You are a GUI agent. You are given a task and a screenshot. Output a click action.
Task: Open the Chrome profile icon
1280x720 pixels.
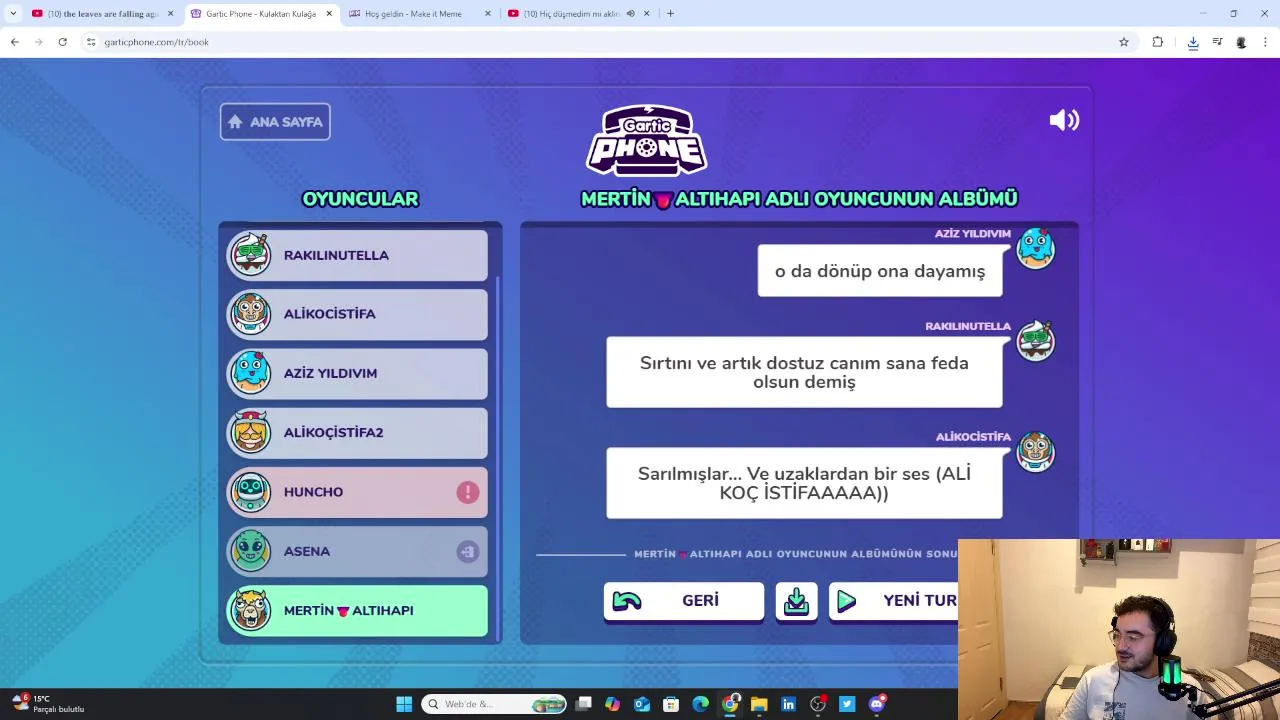click(x=1241, y=42)
